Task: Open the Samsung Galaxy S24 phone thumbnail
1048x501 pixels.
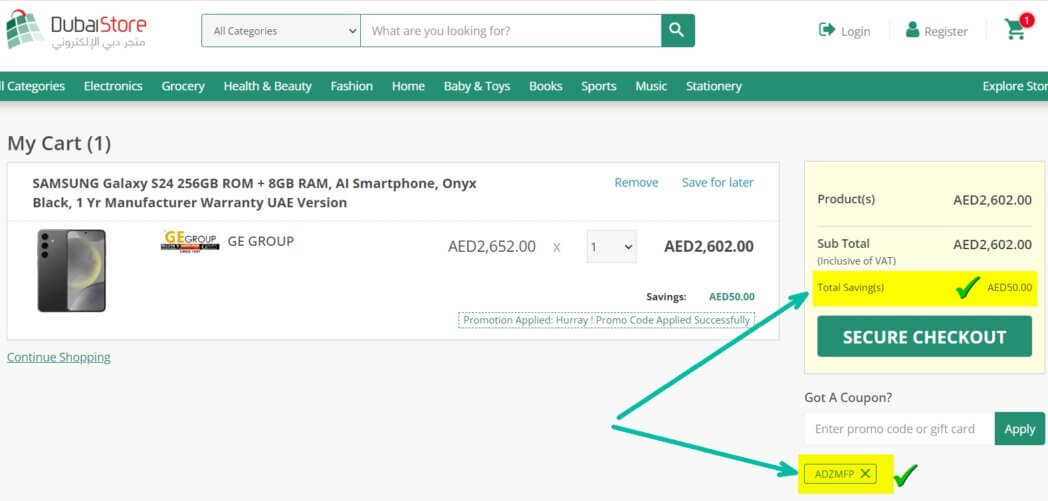Action: [72, 271]
